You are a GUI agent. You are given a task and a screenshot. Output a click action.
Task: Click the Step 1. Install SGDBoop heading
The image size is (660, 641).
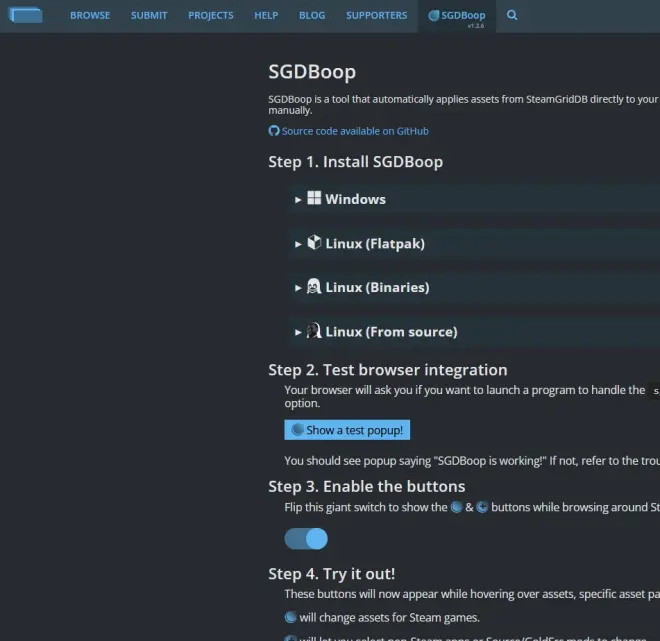(356, 162)
